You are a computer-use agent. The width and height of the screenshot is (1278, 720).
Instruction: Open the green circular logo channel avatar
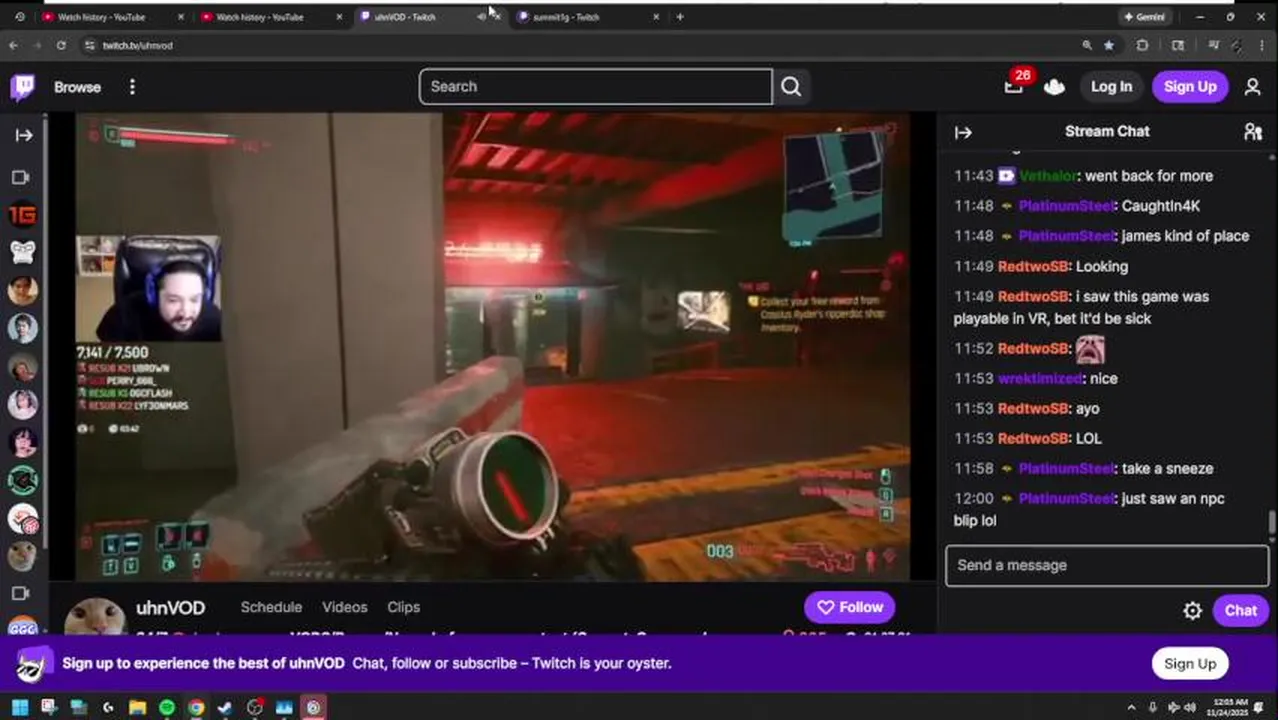click(x=23, y=480)
